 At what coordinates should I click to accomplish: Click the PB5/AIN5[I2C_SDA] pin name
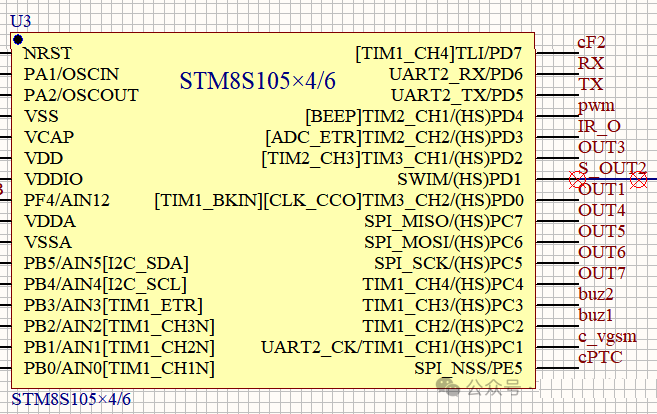point(106,263)
